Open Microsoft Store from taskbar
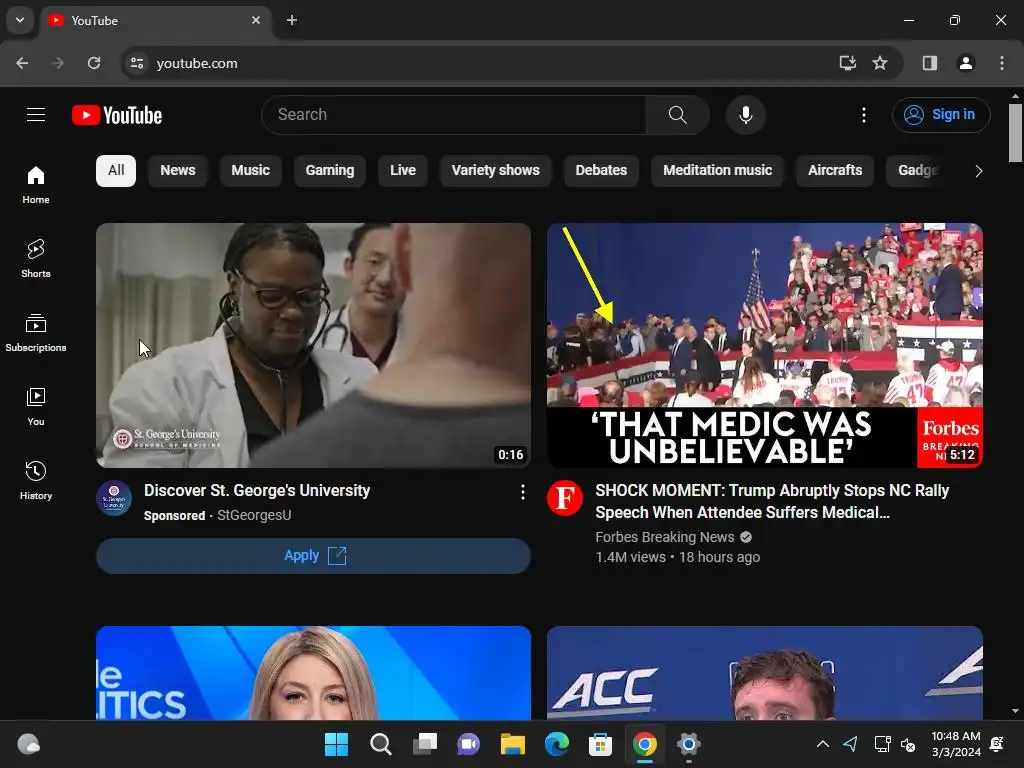Screen dimensions: 1024x768 pyautogui.click(x=600, y=744)
